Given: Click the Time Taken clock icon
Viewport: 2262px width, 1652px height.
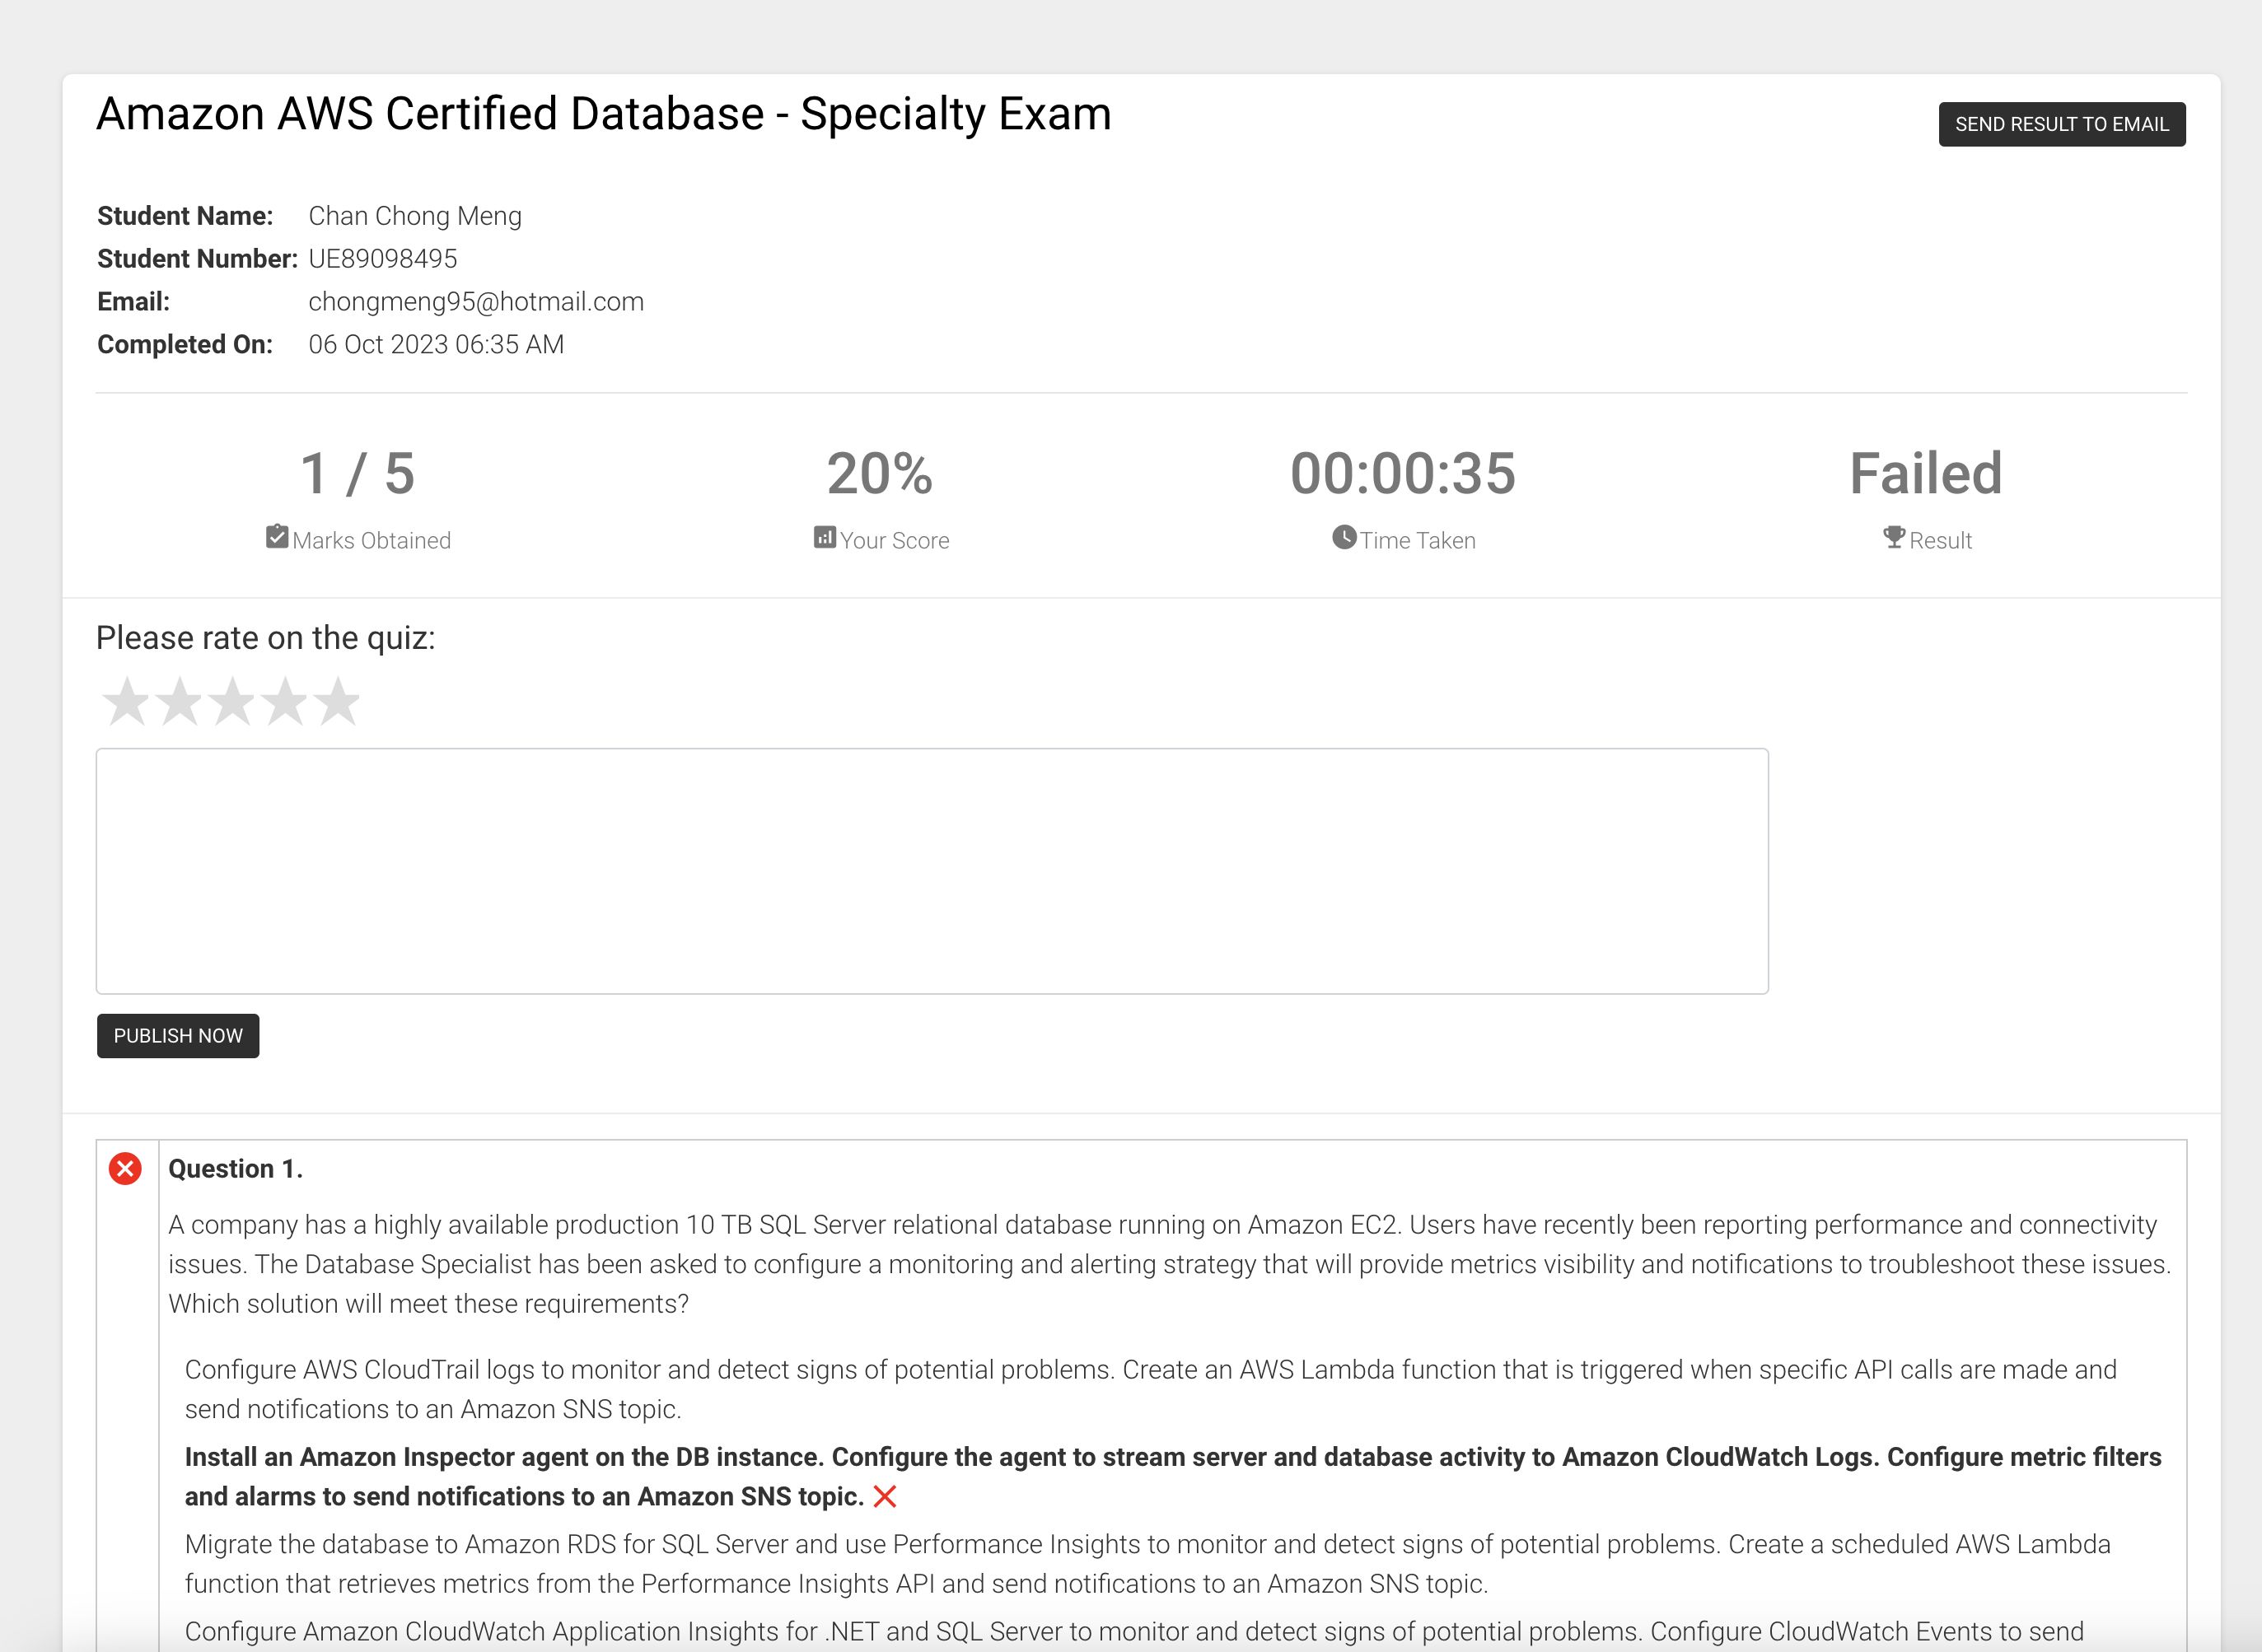Looking at the screenshot, I should tap(1344, 537).
